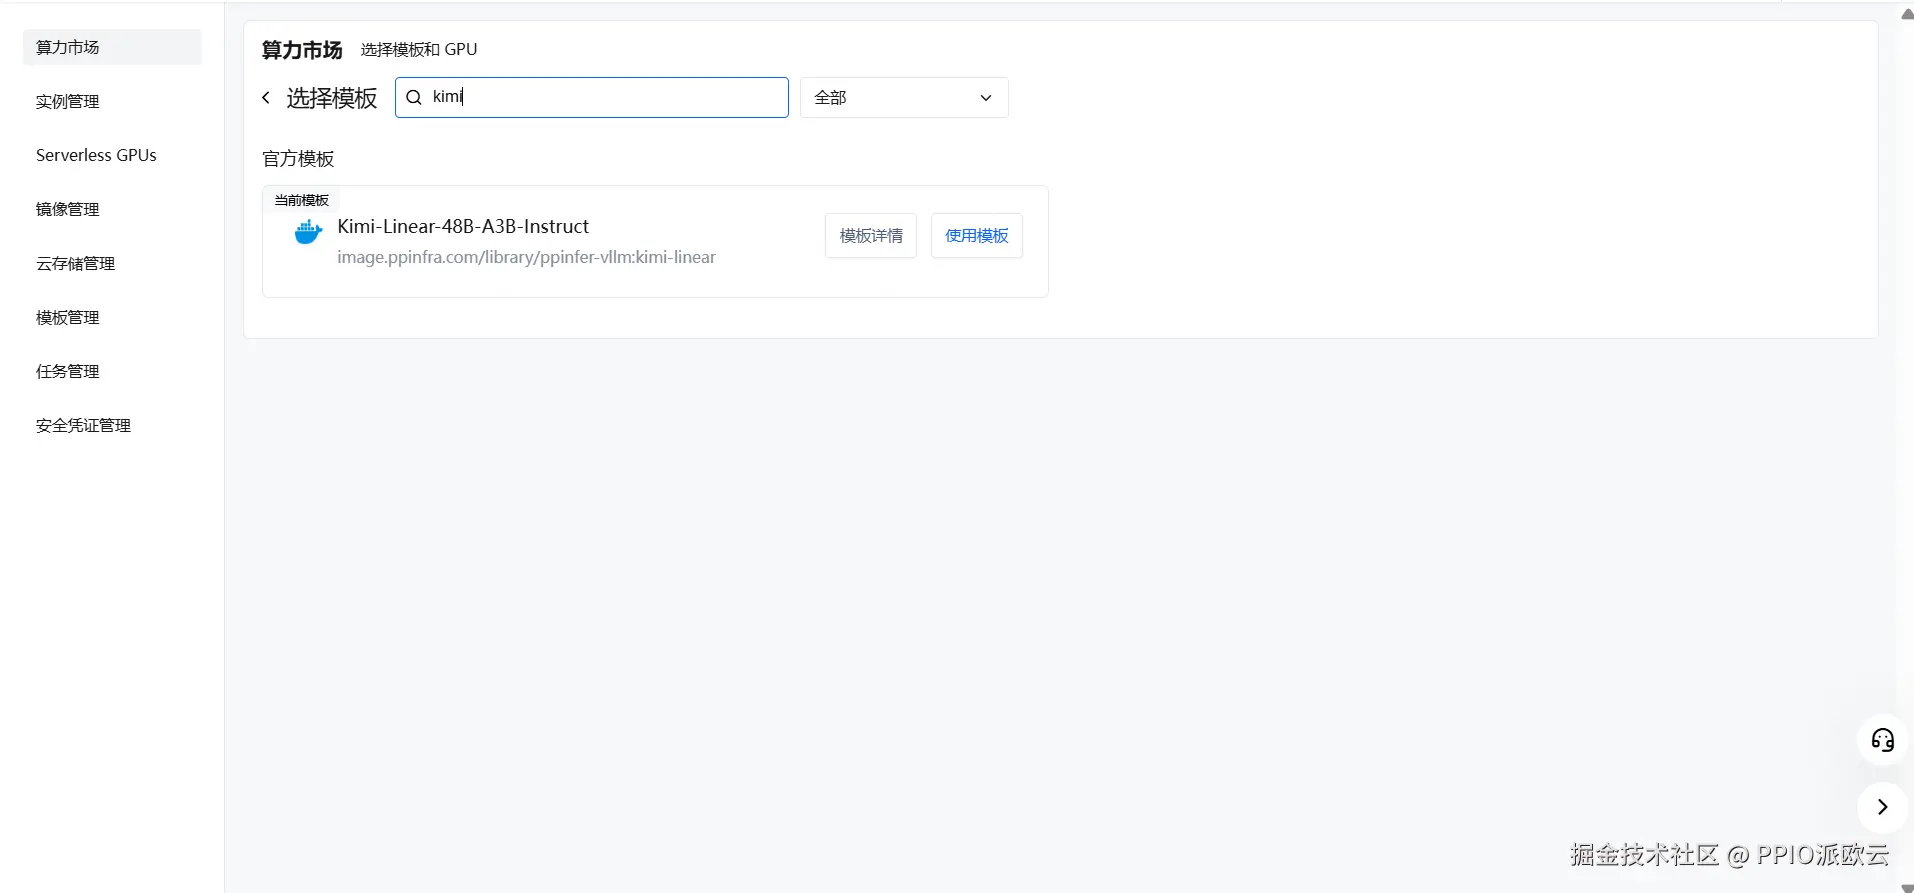Click the 官方模板 section heading
The image size is (1914, 893).
click(298, 159)
